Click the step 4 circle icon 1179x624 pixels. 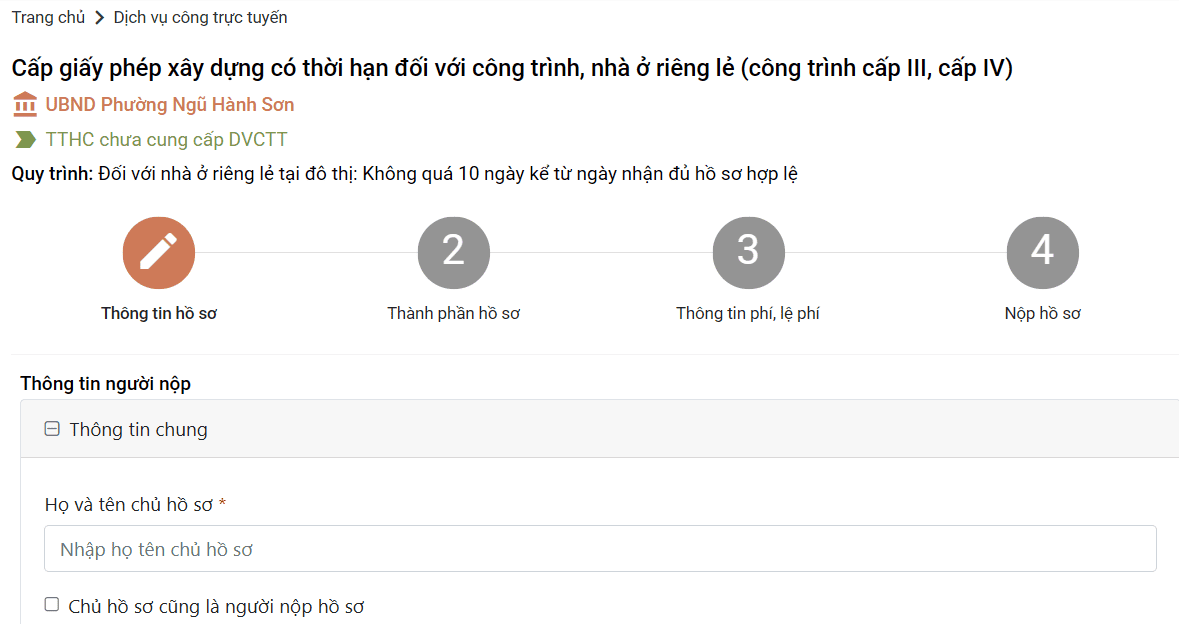click(x=1042, y=252)
